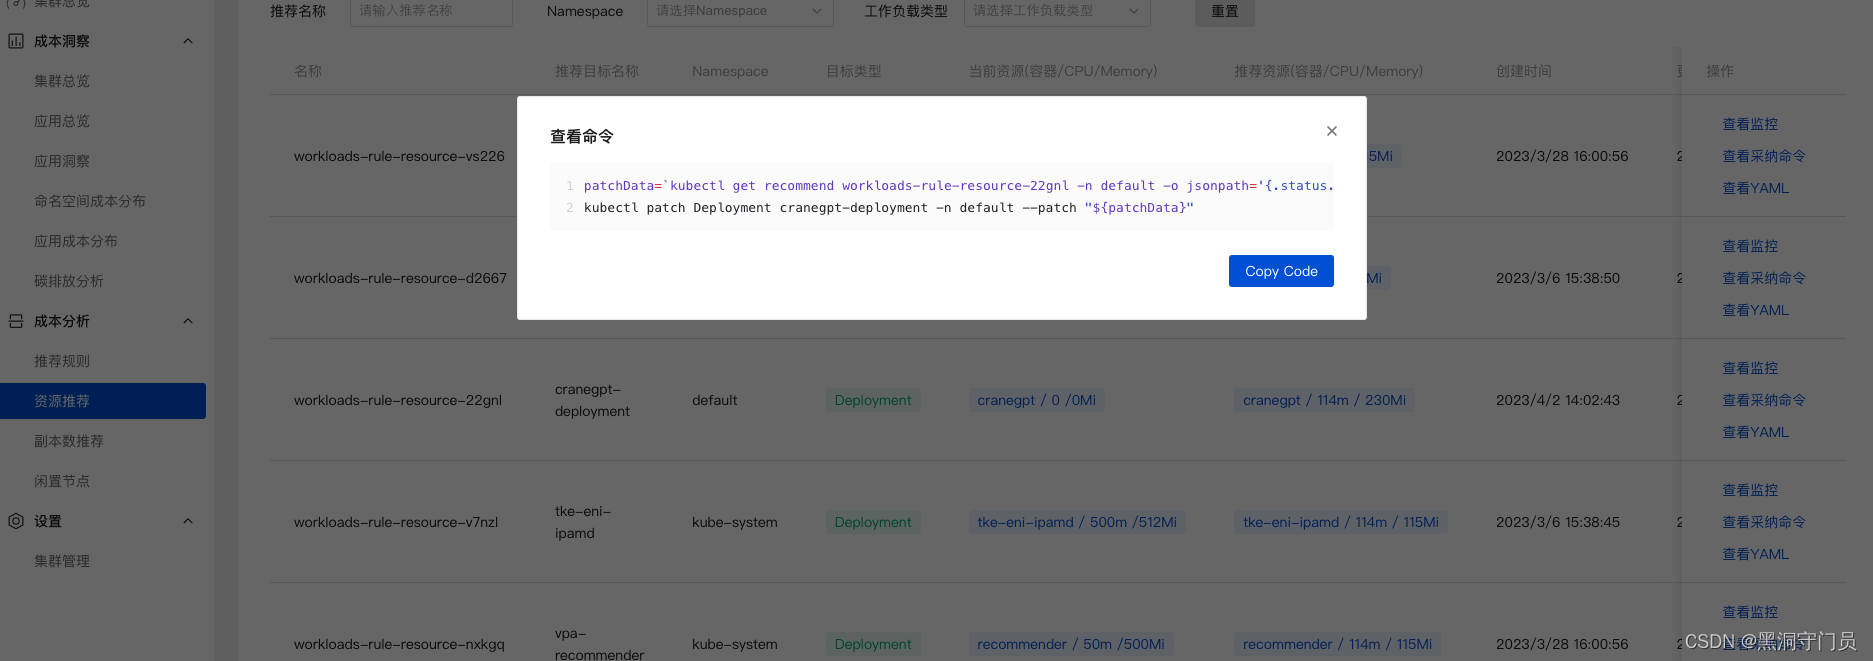Click the 设置 gear icon in sidebar
Viewport: 1873px width, 661px height.
pos(16,521)
